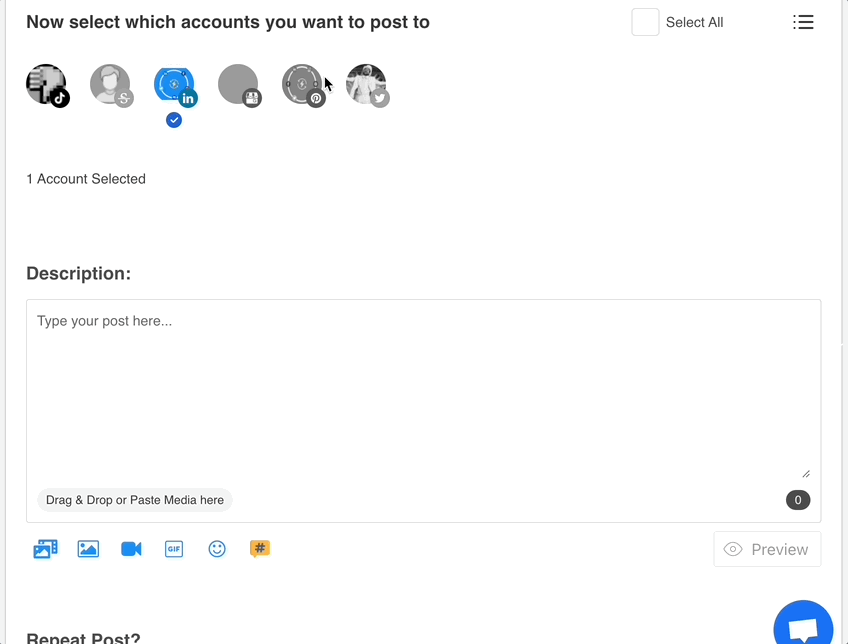This screenshot has height=644, width=848.
Task: Click Drag & Drop or Paste Media label
Action: [135, 500]
